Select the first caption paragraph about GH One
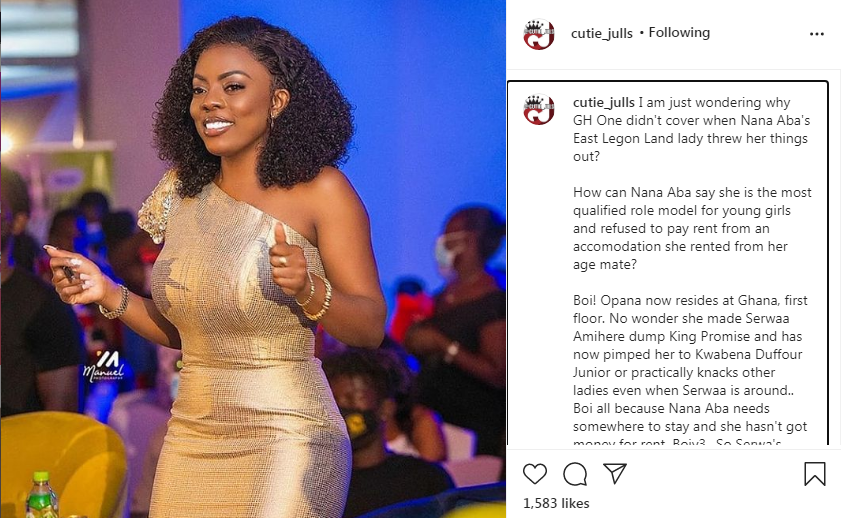The image size is (841, 518). click(x=692, y=129)
